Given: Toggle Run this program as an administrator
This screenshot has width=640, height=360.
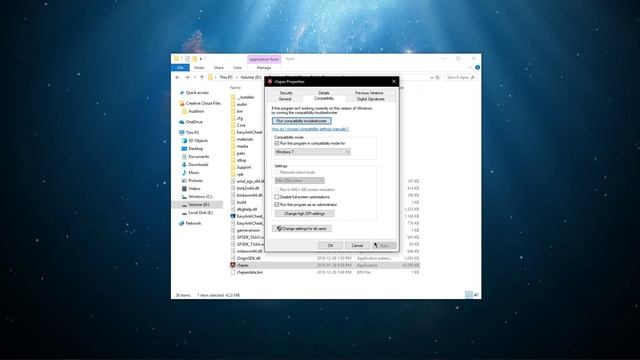Looking at the screenshot, I should tap(277, 204).
